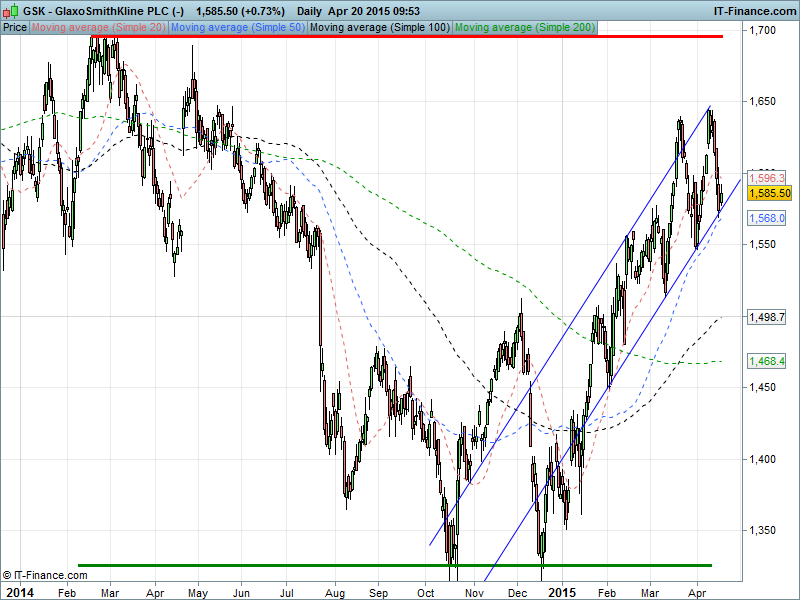Click the 2014 label on time axis
Screen dimensions: 800x600
point(20,592)
